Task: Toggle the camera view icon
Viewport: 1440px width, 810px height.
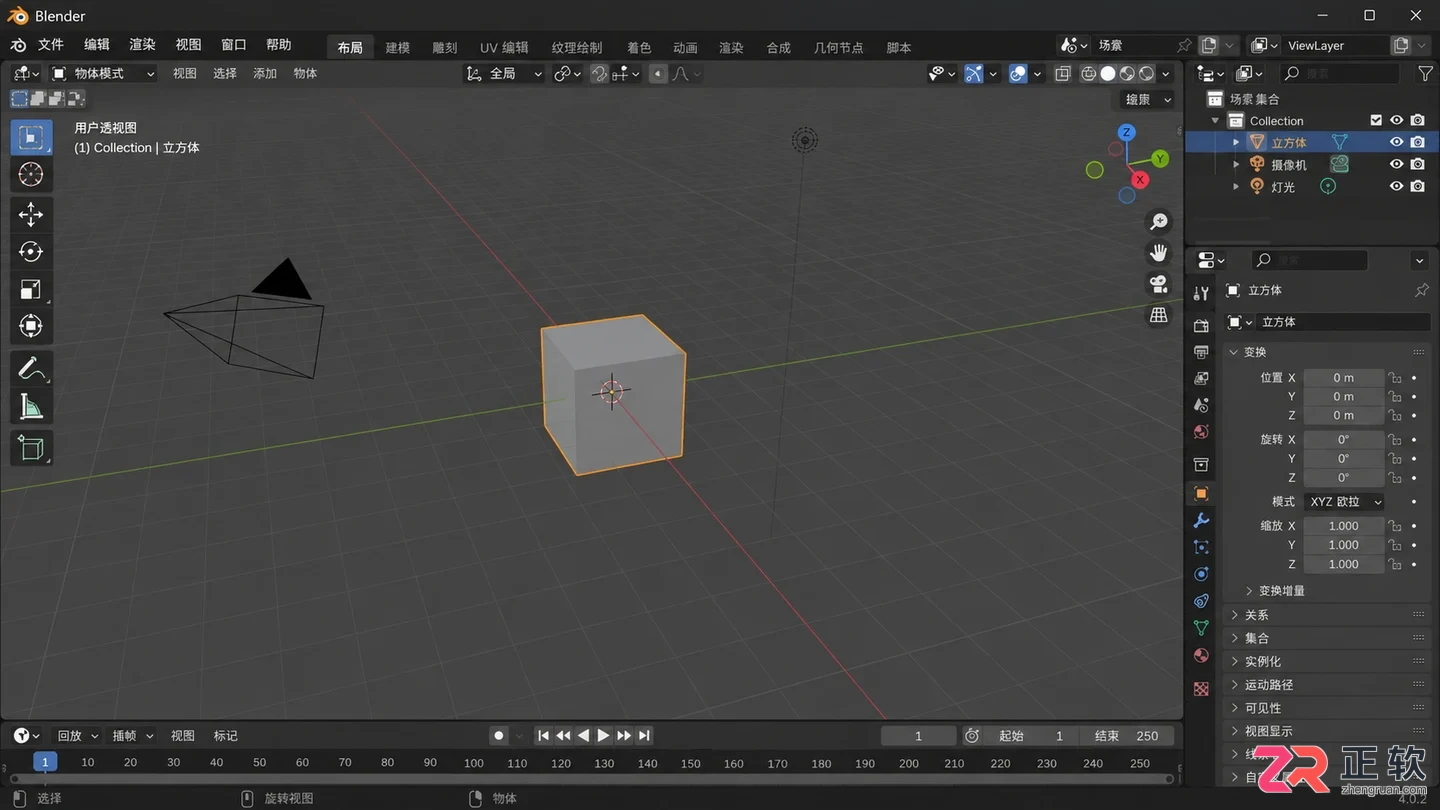Action: point(1159,284)
